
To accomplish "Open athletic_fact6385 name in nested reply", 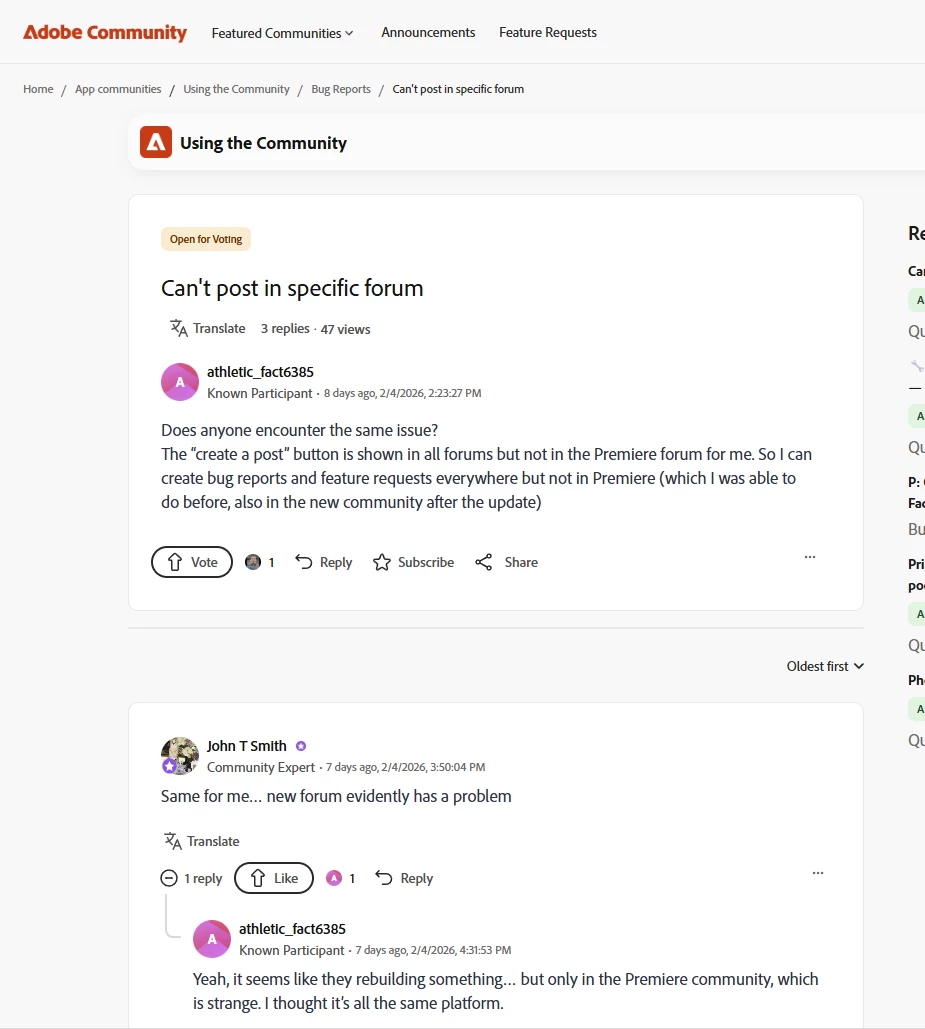I will 292,929.
